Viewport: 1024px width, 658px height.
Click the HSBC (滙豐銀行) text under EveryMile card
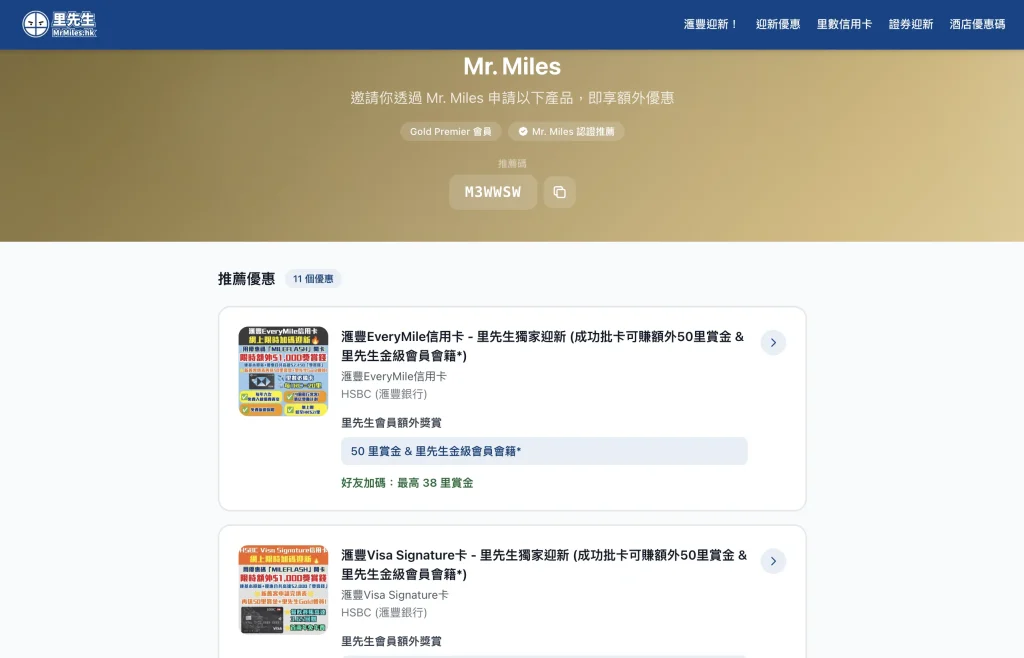pyautogui.click(x=384, y=394)
